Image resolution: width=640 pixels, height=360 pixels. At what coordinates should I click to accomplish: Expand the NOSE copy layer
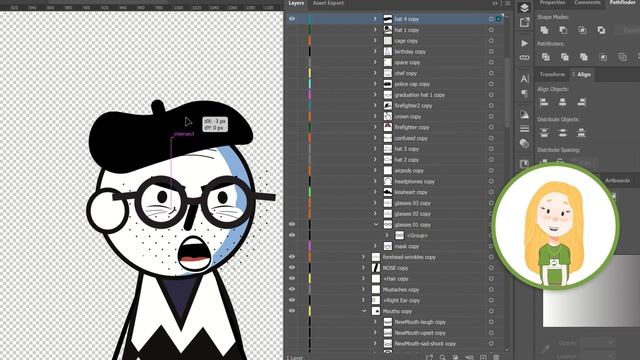[363, 268]
